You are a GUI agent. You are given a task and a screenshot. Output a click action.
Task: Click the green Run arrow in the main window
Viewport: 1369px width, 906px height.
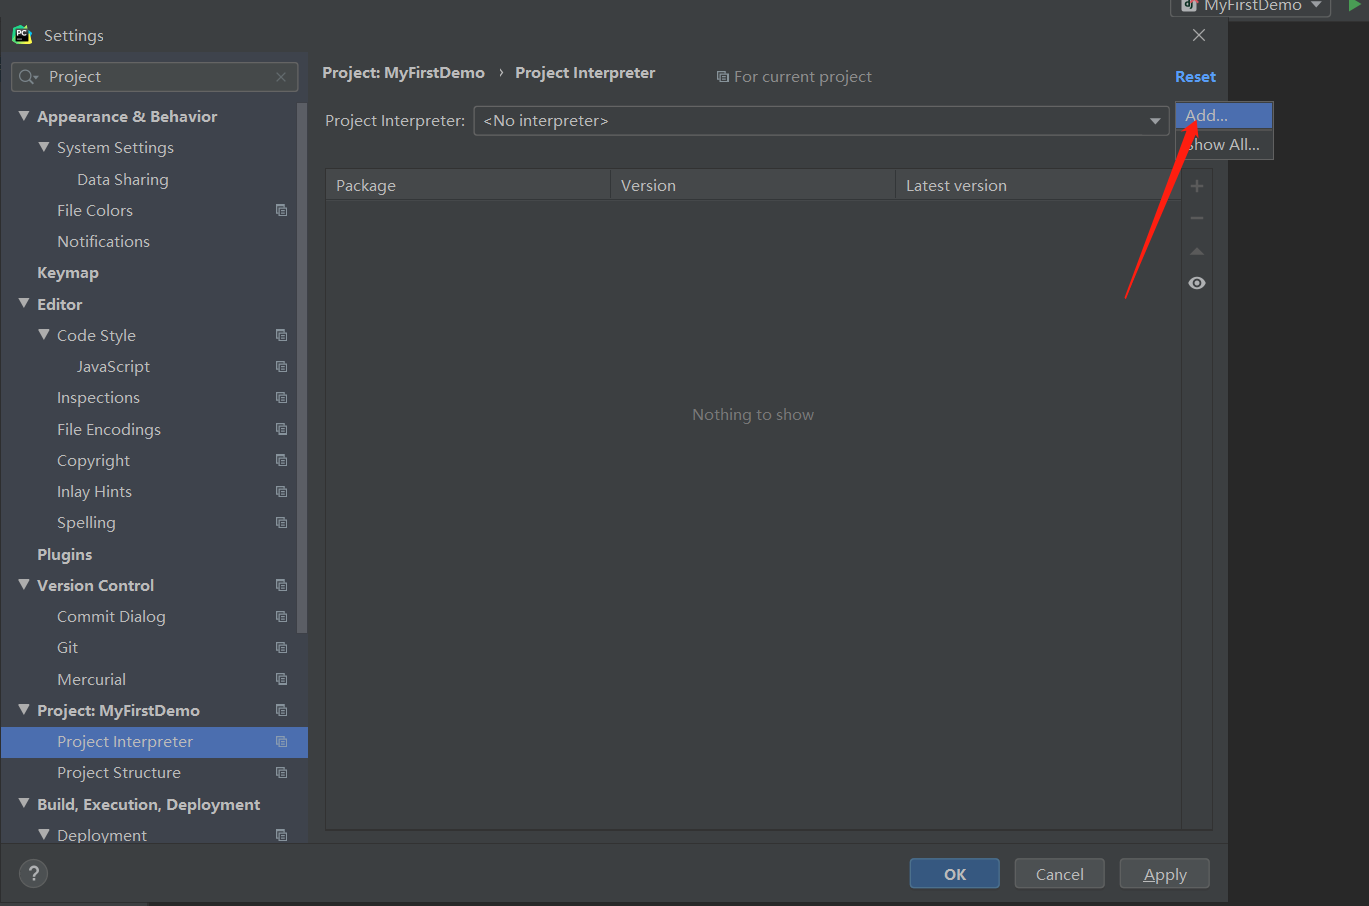point(1354,5)
